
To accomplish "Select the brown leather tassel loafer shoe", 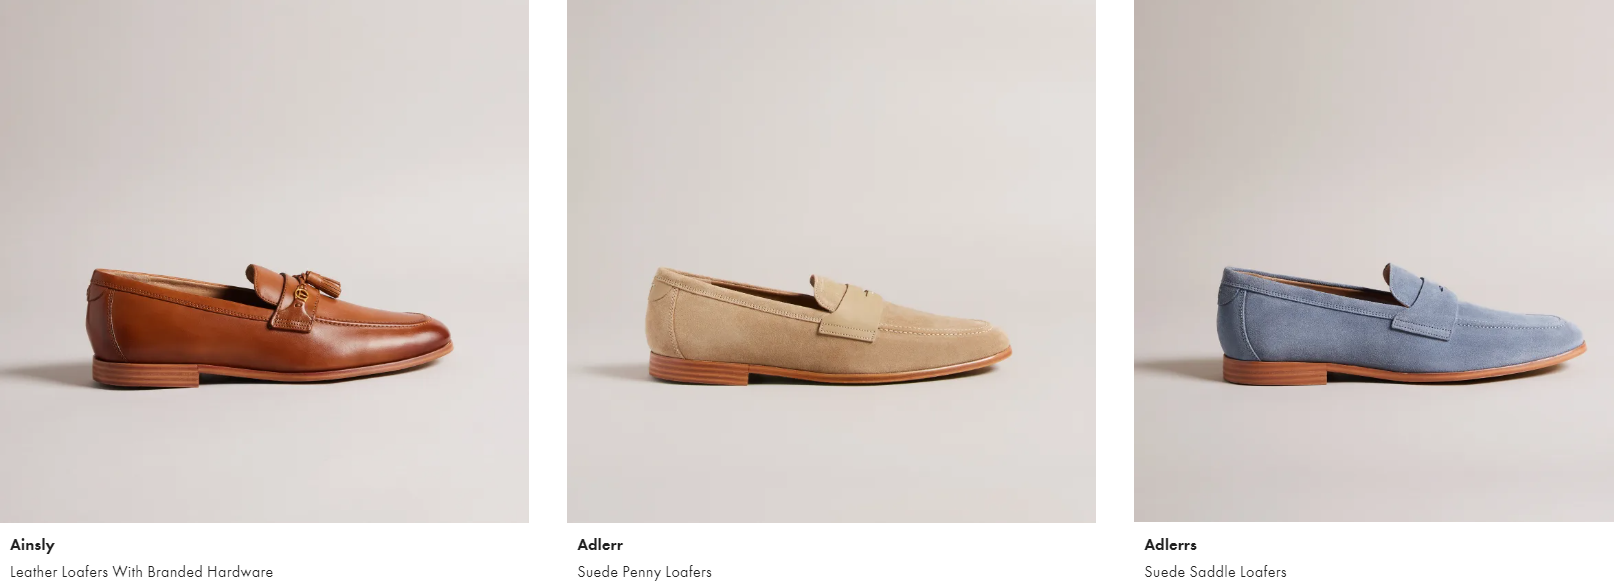I will click(x=270, y=325).
